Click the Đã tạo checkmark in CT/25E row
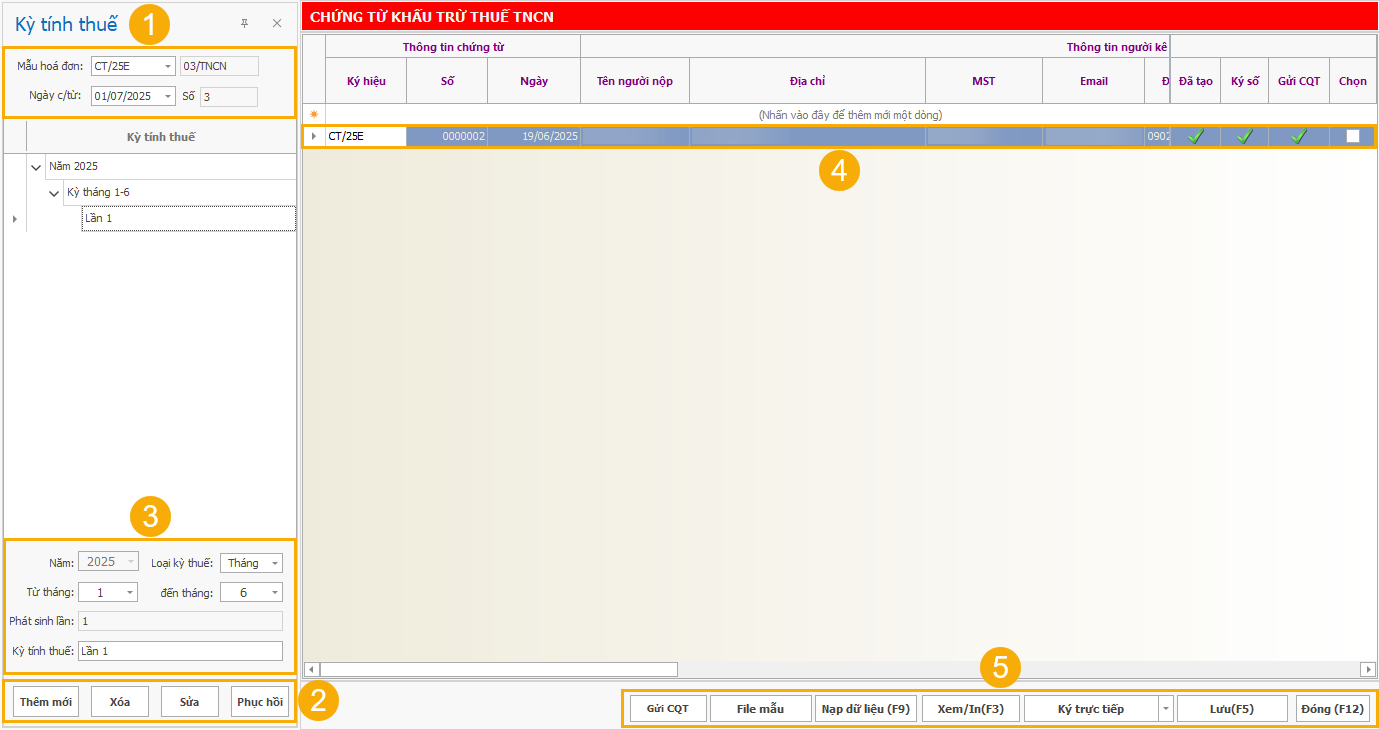Image resolution: width=1380 pixels, height=730 pixels. (x=1195, y=137)
